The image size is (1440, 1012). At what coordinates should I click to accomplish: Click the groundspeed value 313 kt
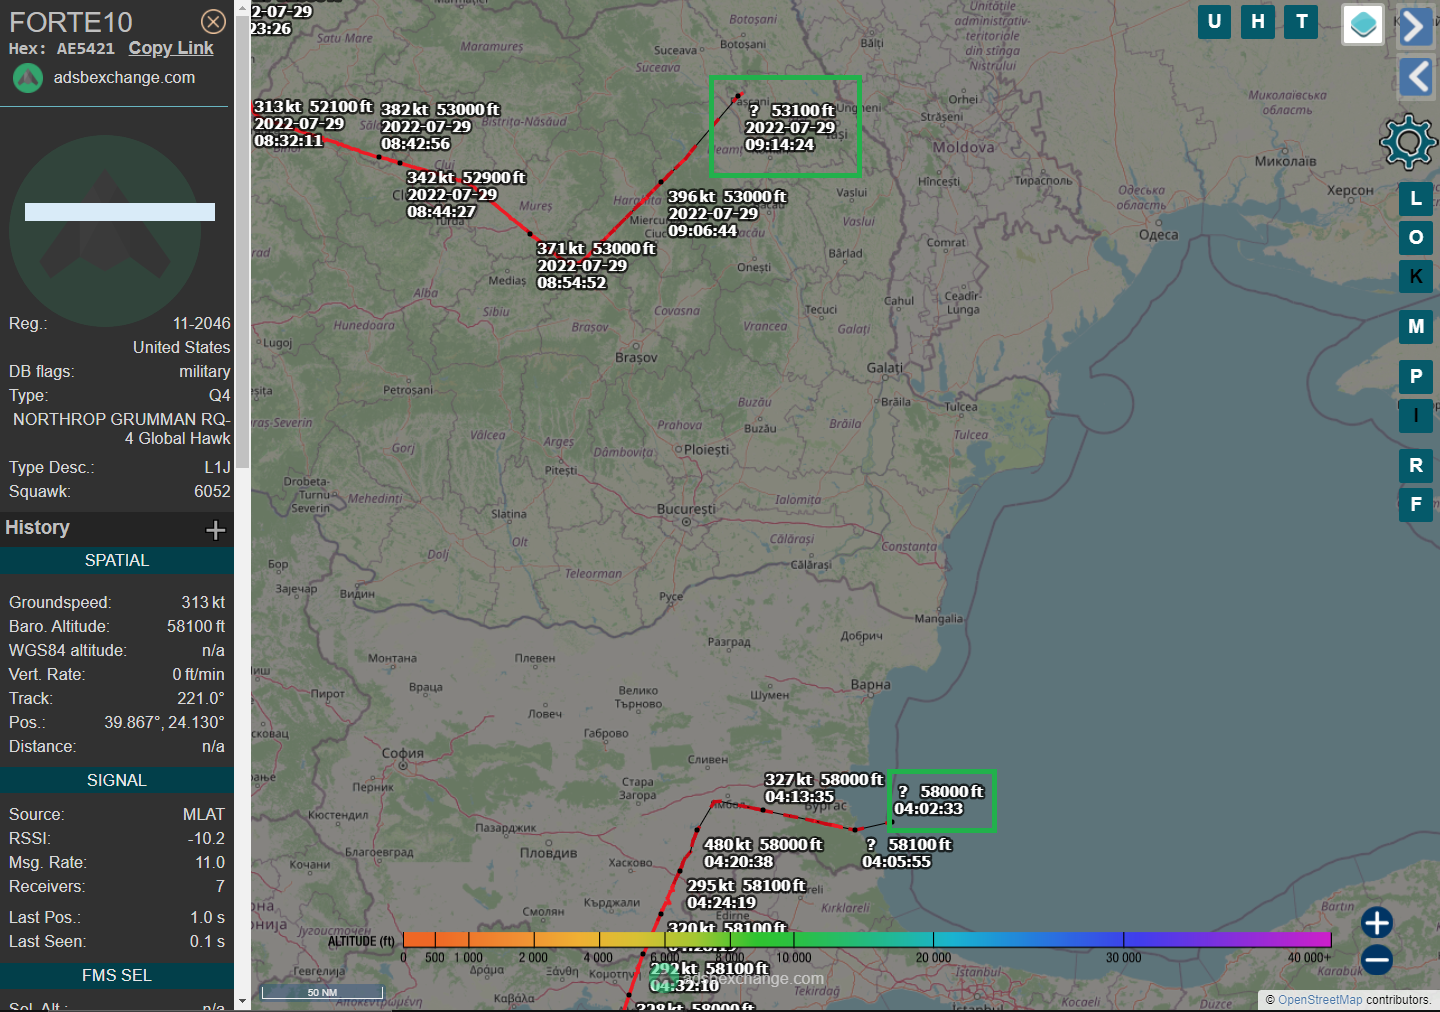(203, 603)
